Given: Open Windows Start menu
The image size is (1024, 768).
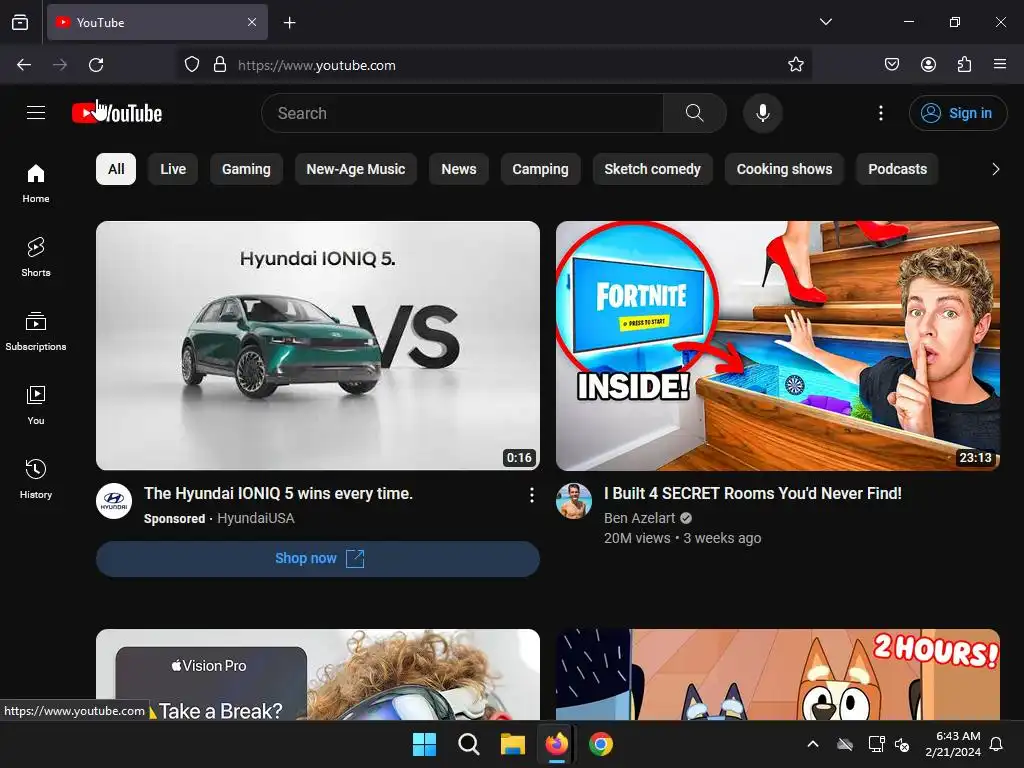Looking at the screenshot, I should click(x=424, y=744).
